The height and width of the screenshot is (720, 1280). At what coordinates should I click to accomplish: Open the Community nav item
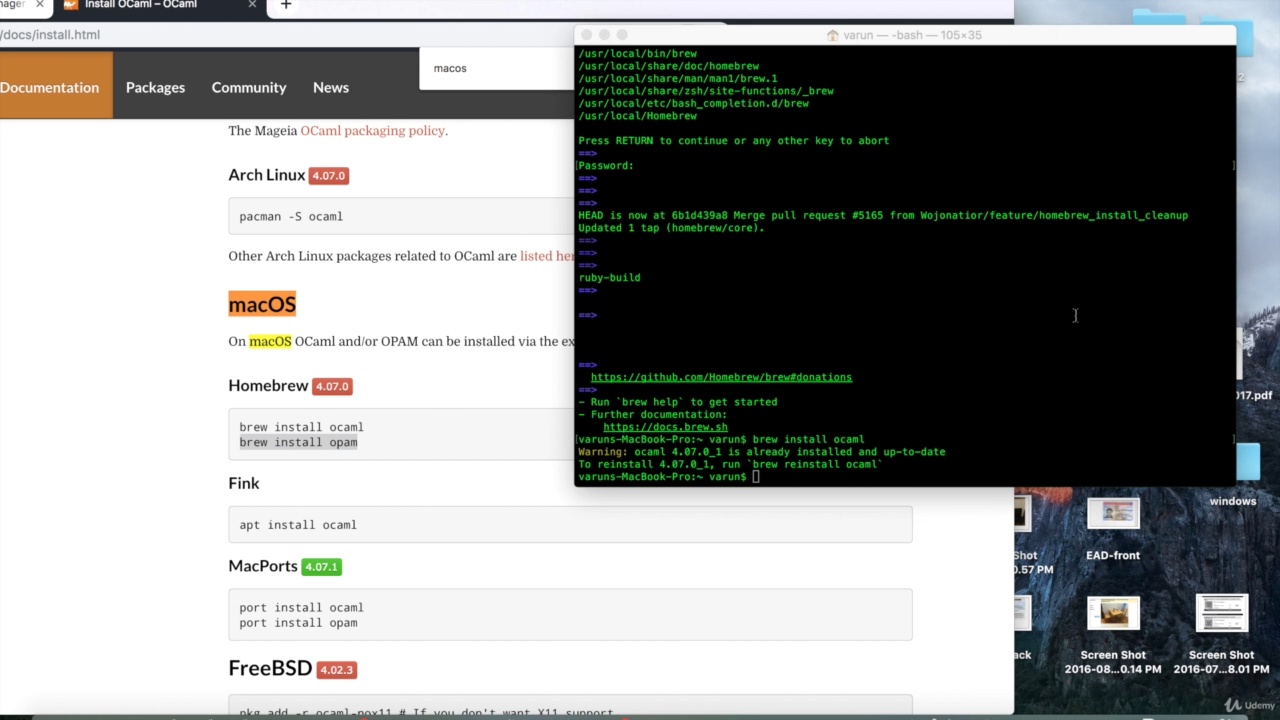(x=249, y=88)
